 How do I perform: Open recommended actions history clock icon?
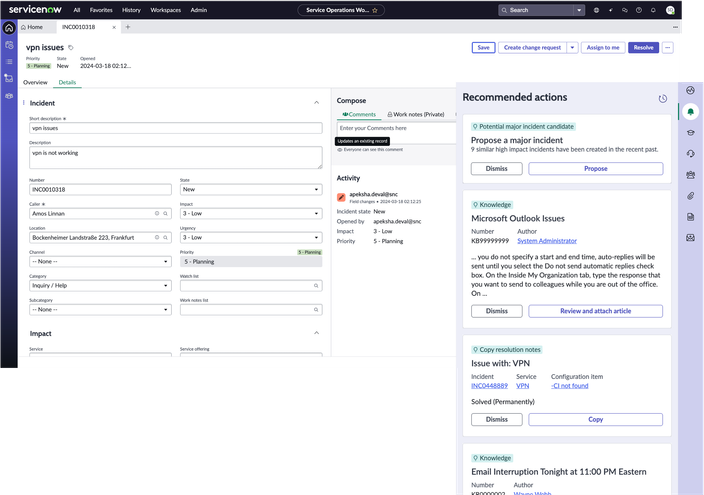[x=663, y=98]
